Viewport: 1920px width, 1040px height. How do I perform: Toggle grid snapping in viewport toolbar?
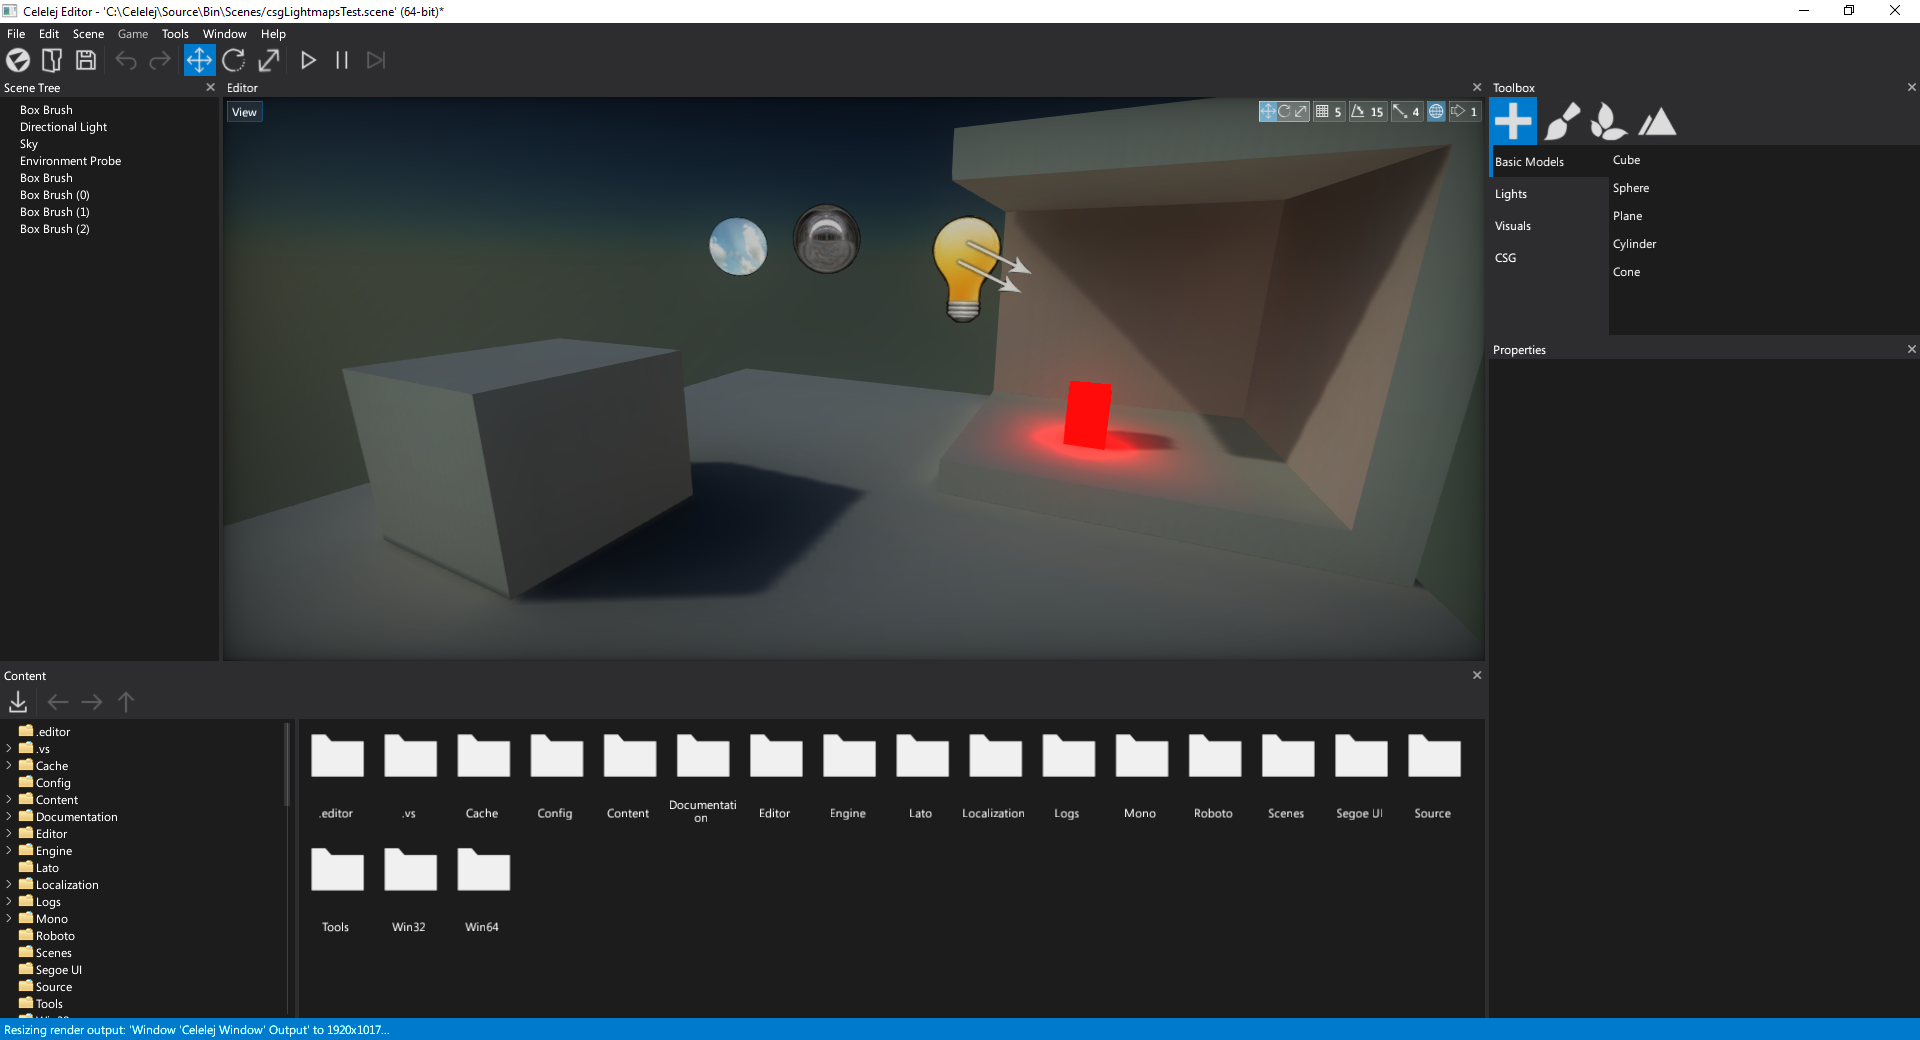pos(1329,112)
